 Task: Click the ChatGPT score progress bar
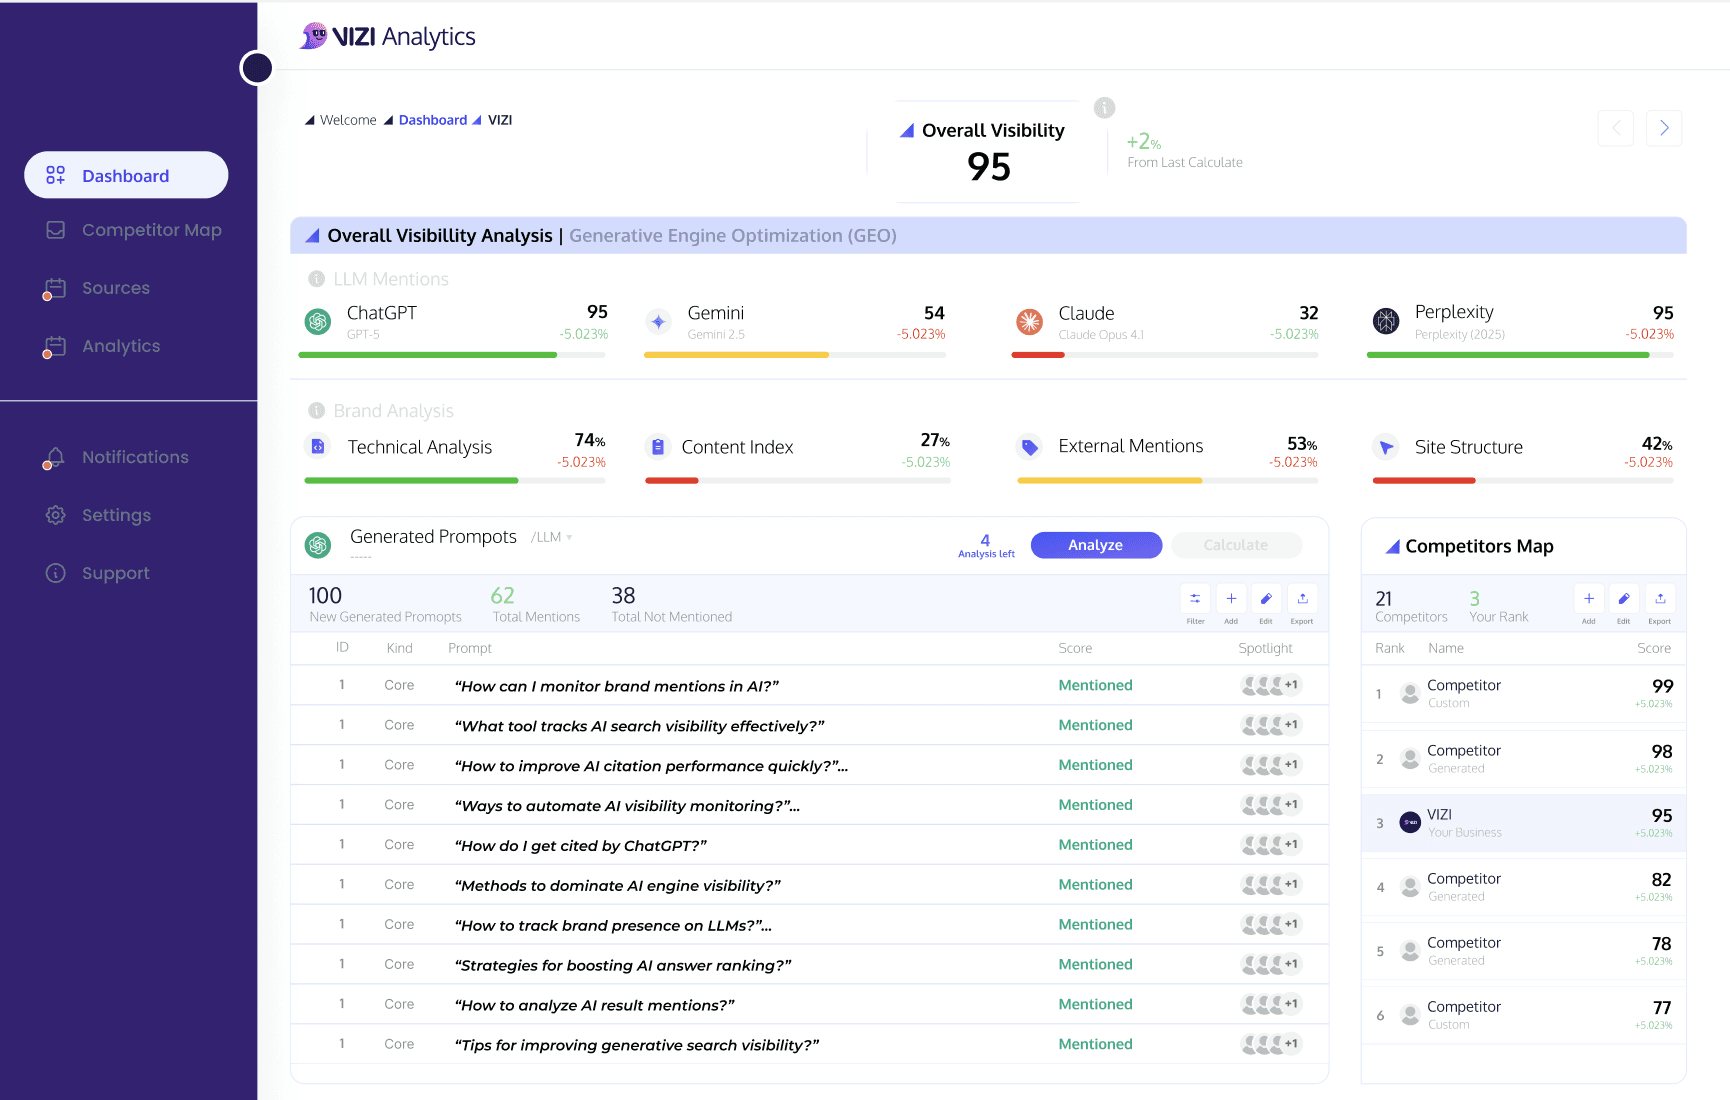(x=452, y=355)
